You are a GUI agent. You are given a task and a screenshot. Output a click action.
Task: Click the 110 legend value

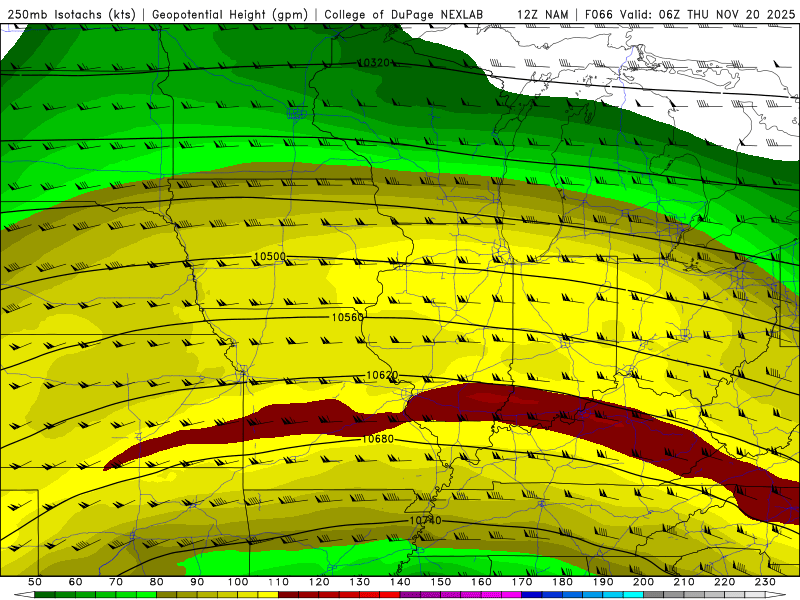point(278,582)
